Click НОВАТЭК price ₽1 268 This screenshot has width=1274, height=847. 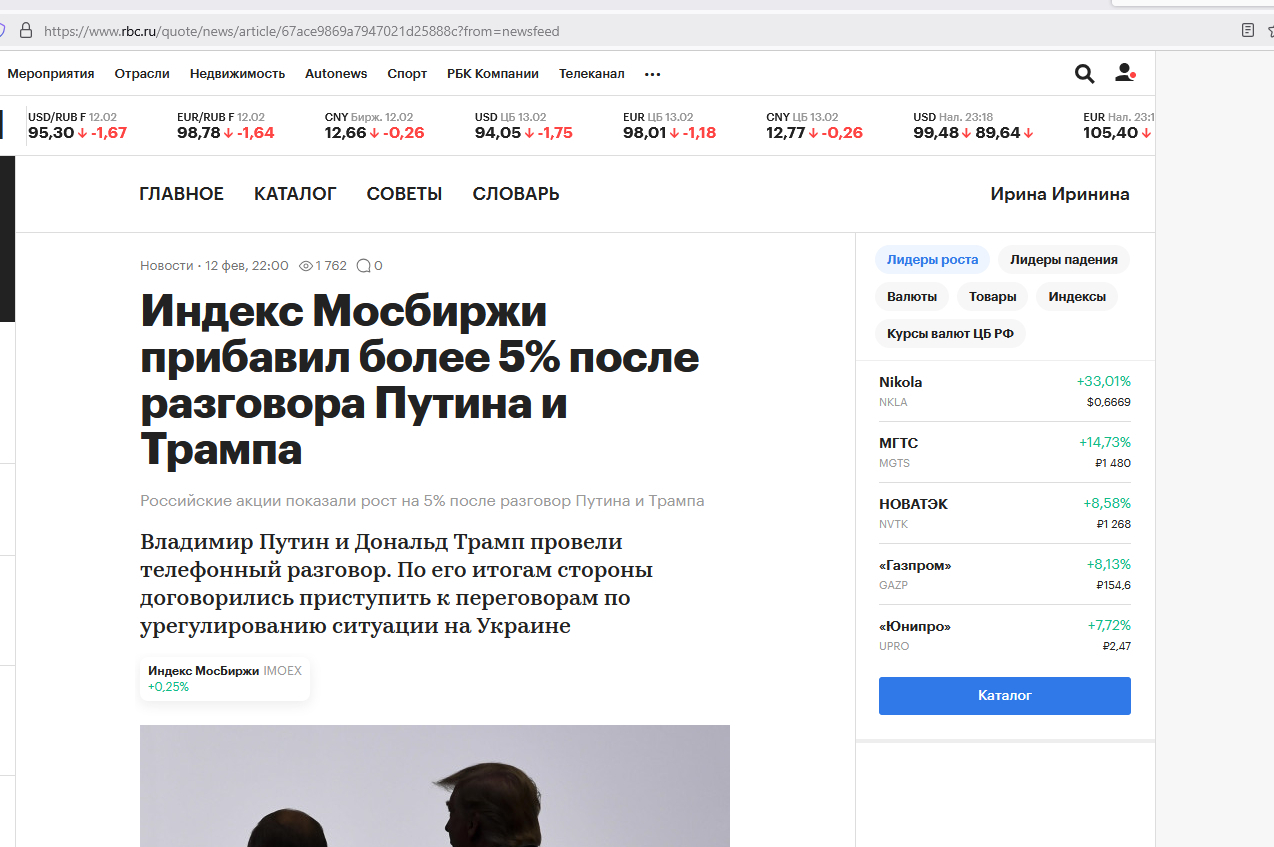point(1113,524)
